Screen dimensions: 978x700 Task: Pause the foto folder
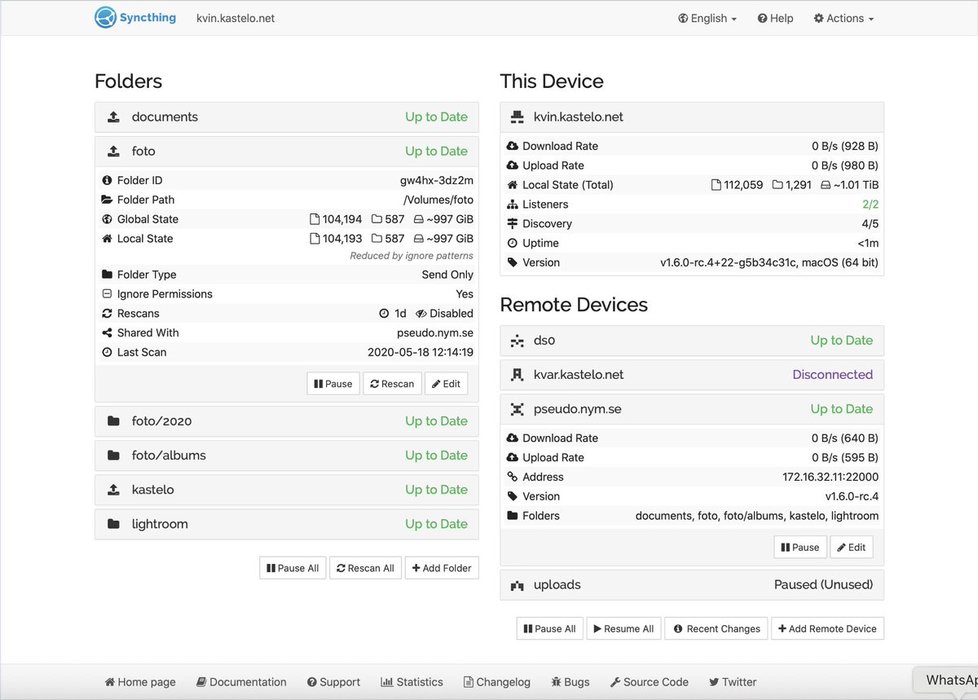click(x=333, y=384)
